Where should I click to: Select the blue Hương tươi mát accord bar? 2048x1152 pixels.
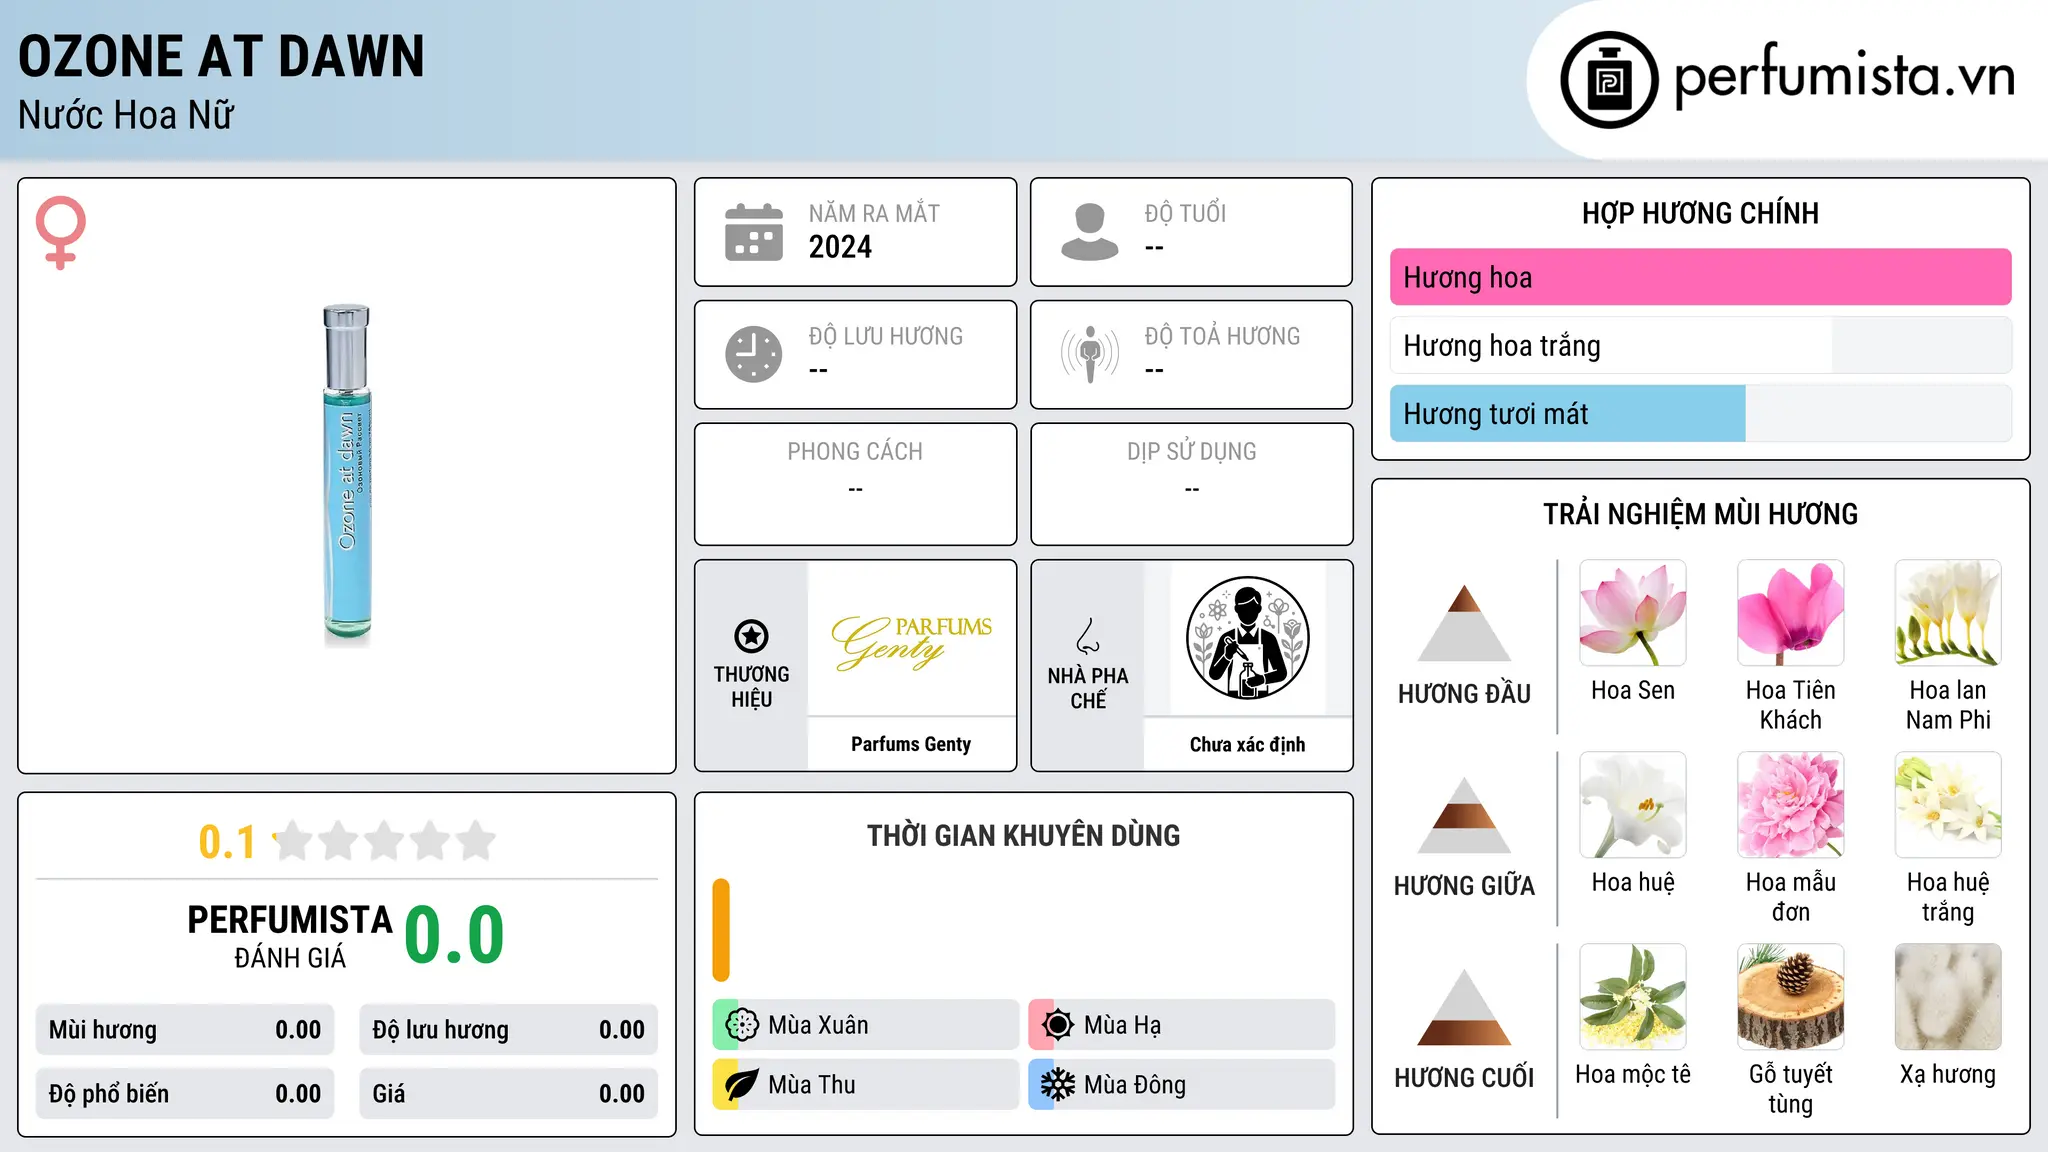tap(1700, 413)
